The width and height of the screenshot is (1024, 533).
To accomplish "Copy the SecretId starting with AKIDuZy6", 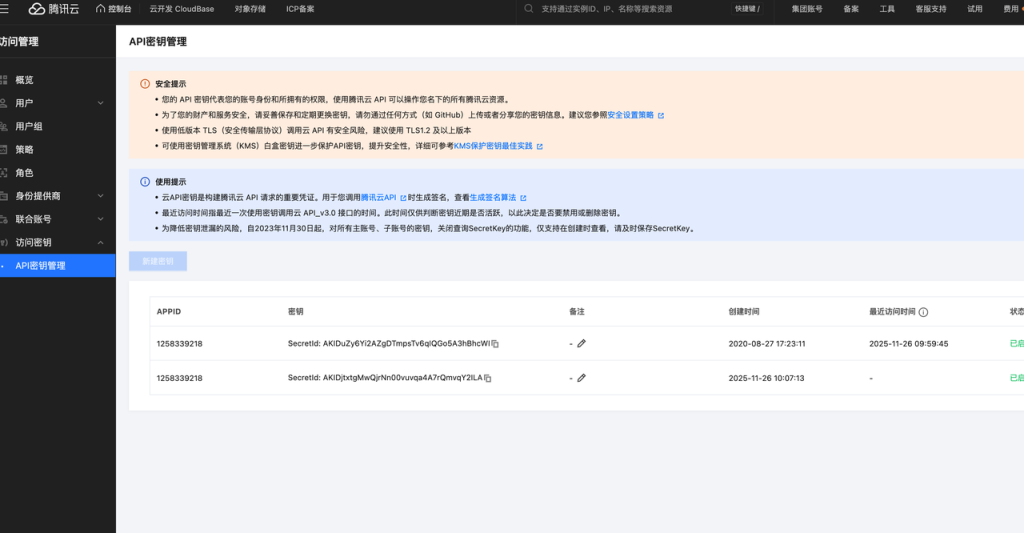I will tap(495, 344).
